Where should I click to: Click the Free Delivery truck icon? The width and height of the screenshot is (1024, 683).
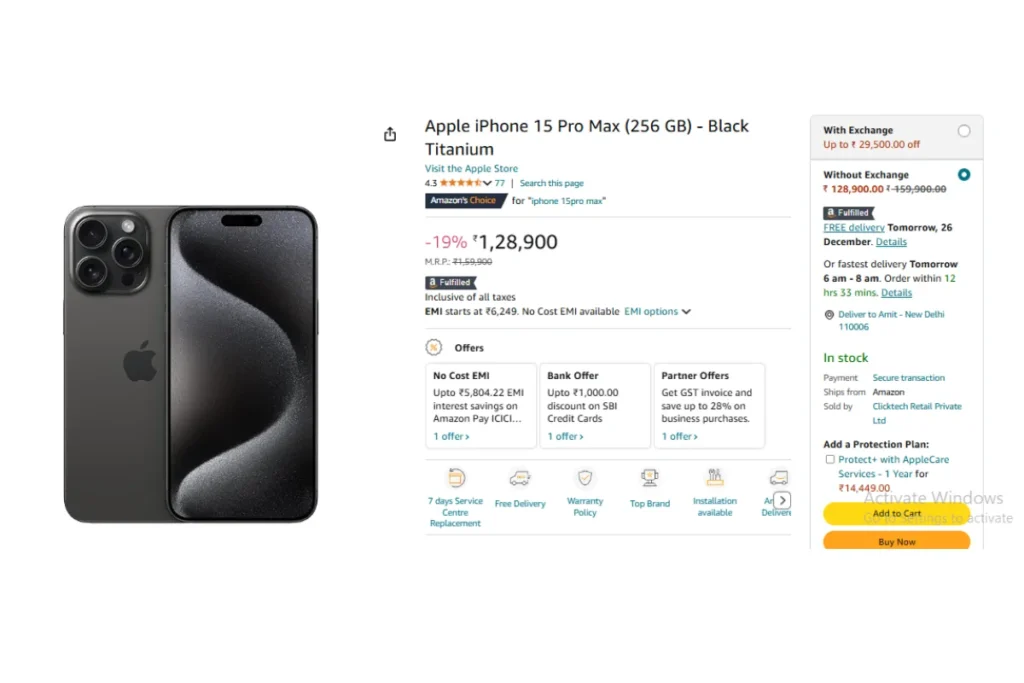coord(520,479)
